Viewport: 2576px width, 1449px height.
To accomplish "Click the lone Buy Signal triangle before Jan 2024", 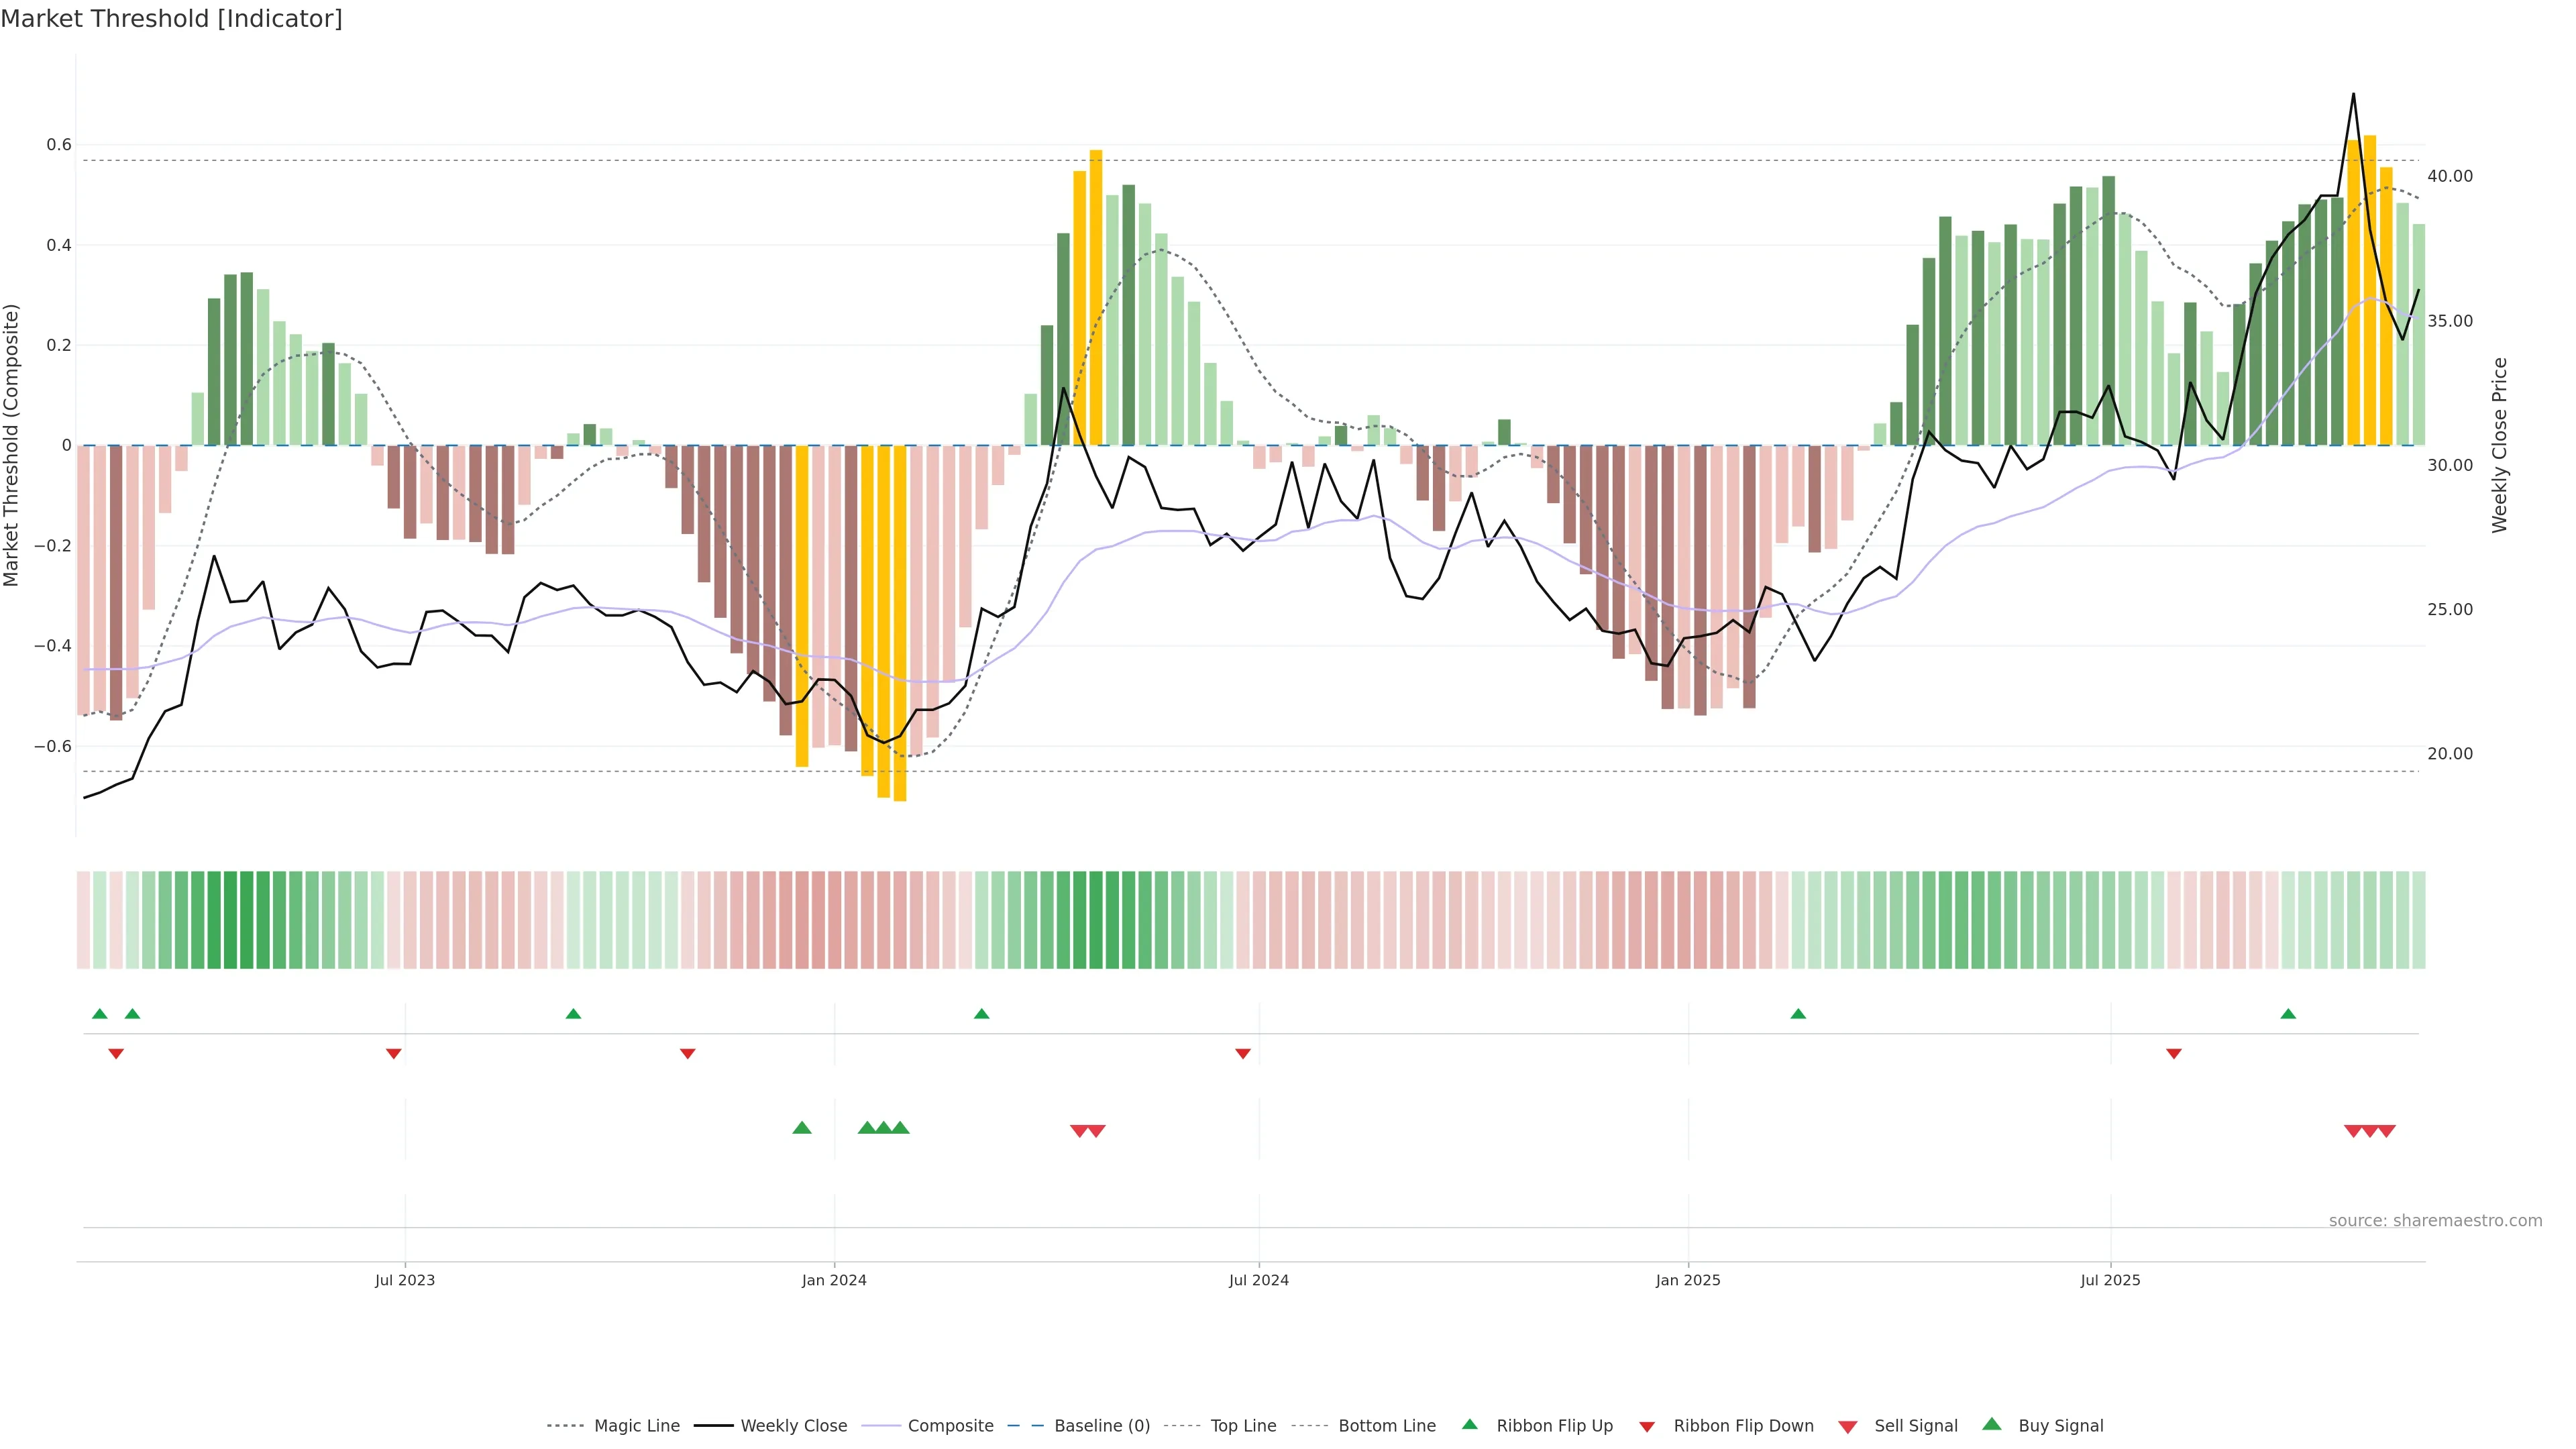I will [x=802, y=1128].
